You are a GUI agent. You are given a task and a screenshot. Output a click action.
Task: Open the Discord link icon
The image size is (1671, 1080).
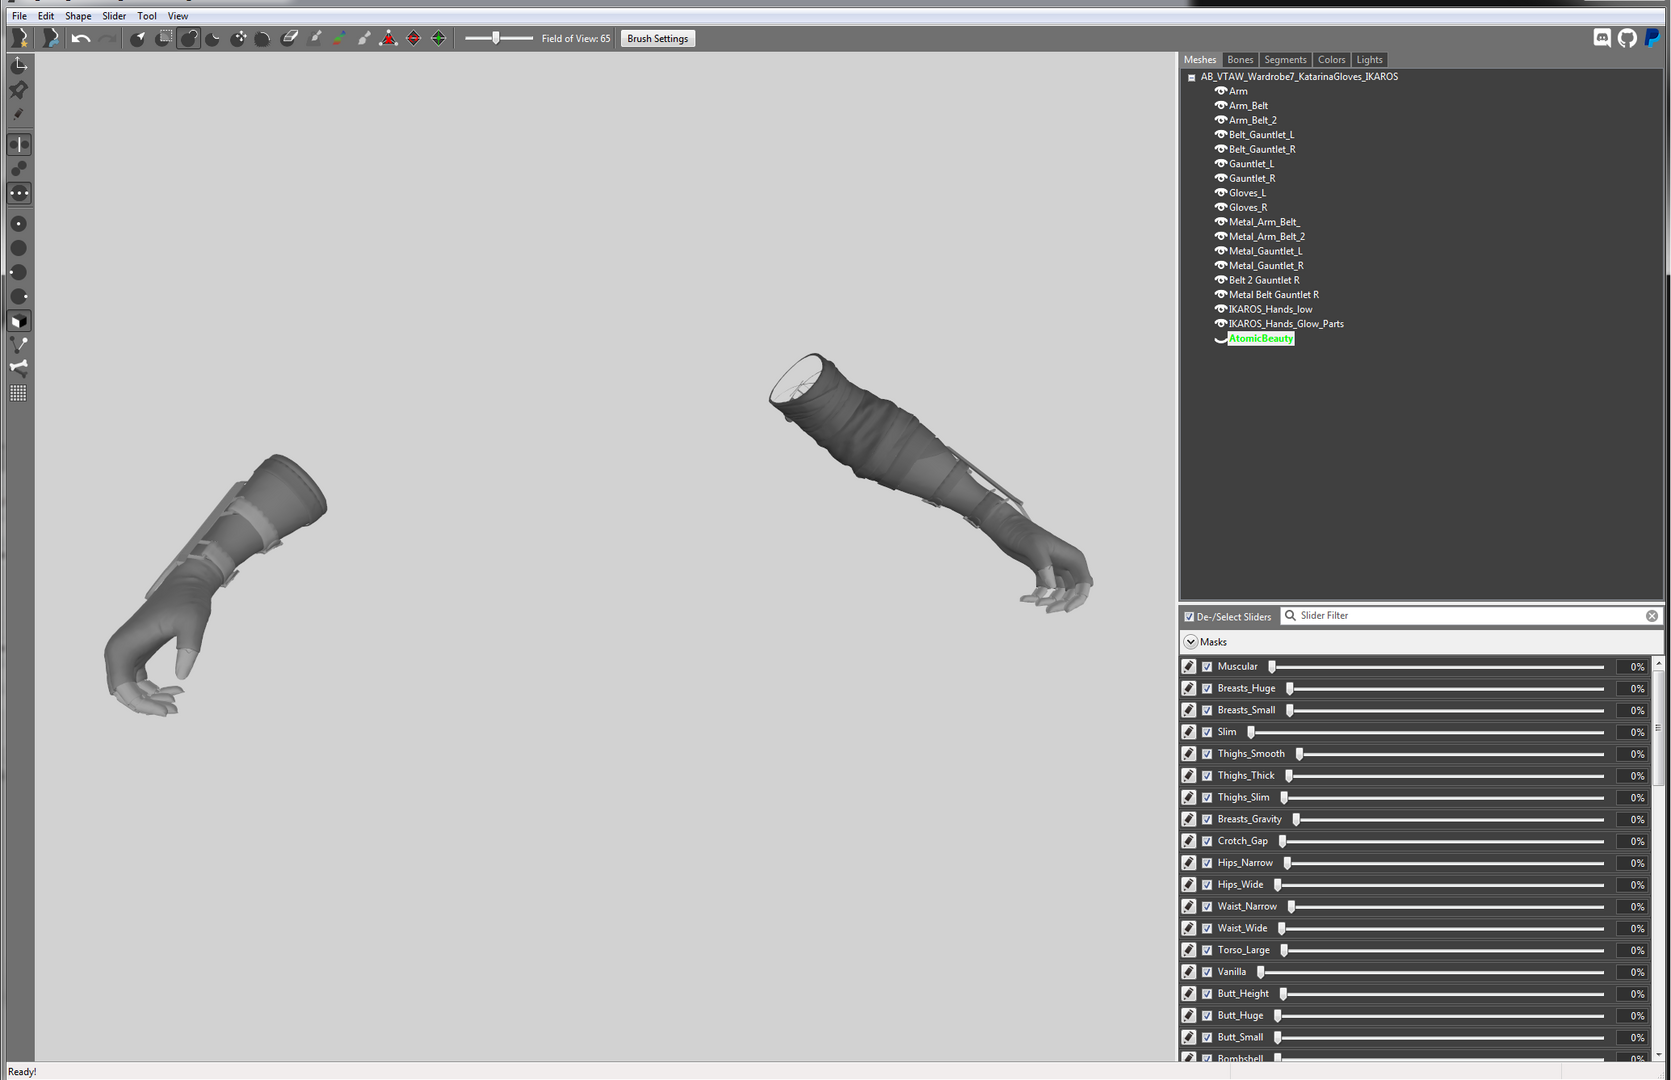pos(1602,38)
